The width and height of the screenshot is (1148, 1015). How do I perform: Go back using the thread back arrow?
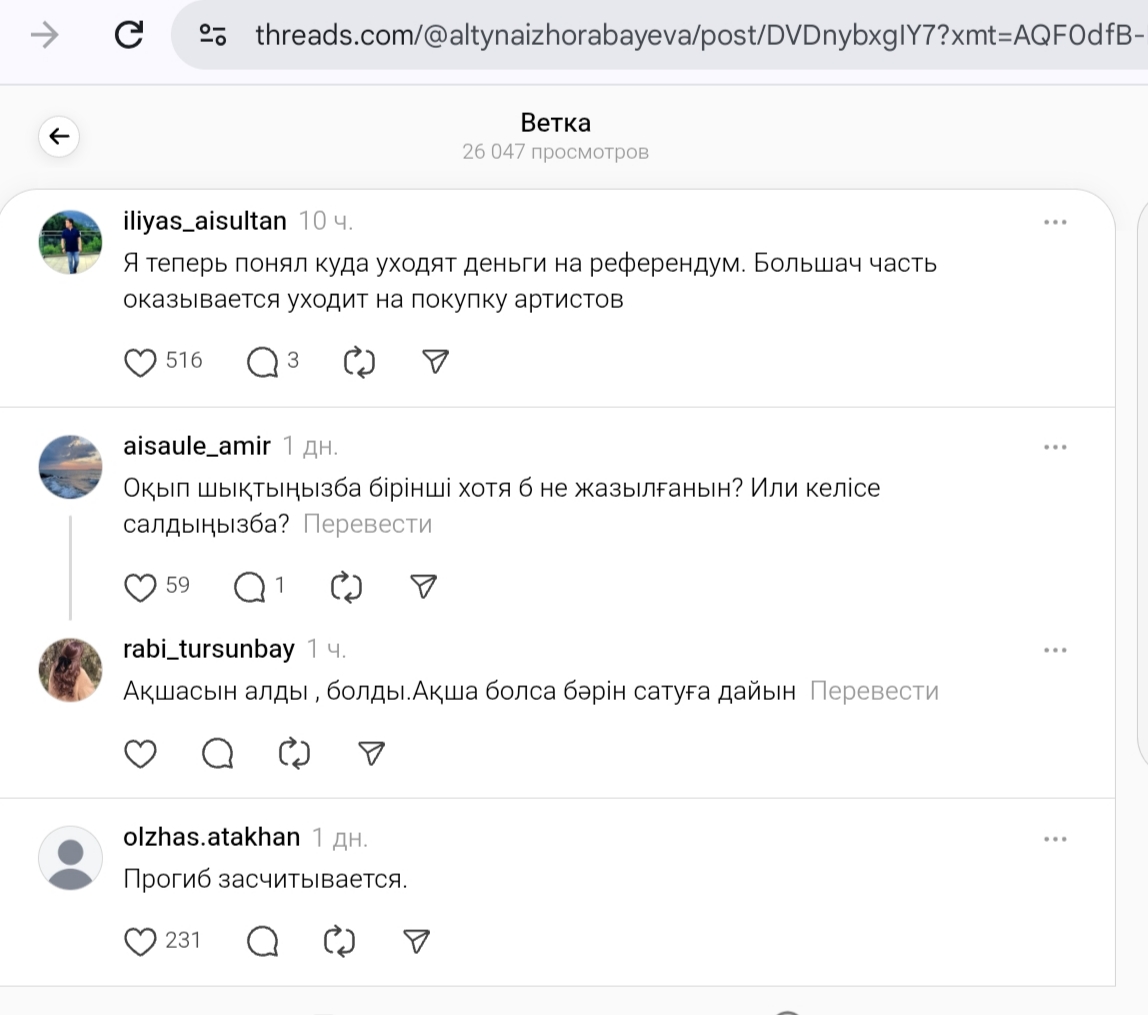(x=59, y=136)
